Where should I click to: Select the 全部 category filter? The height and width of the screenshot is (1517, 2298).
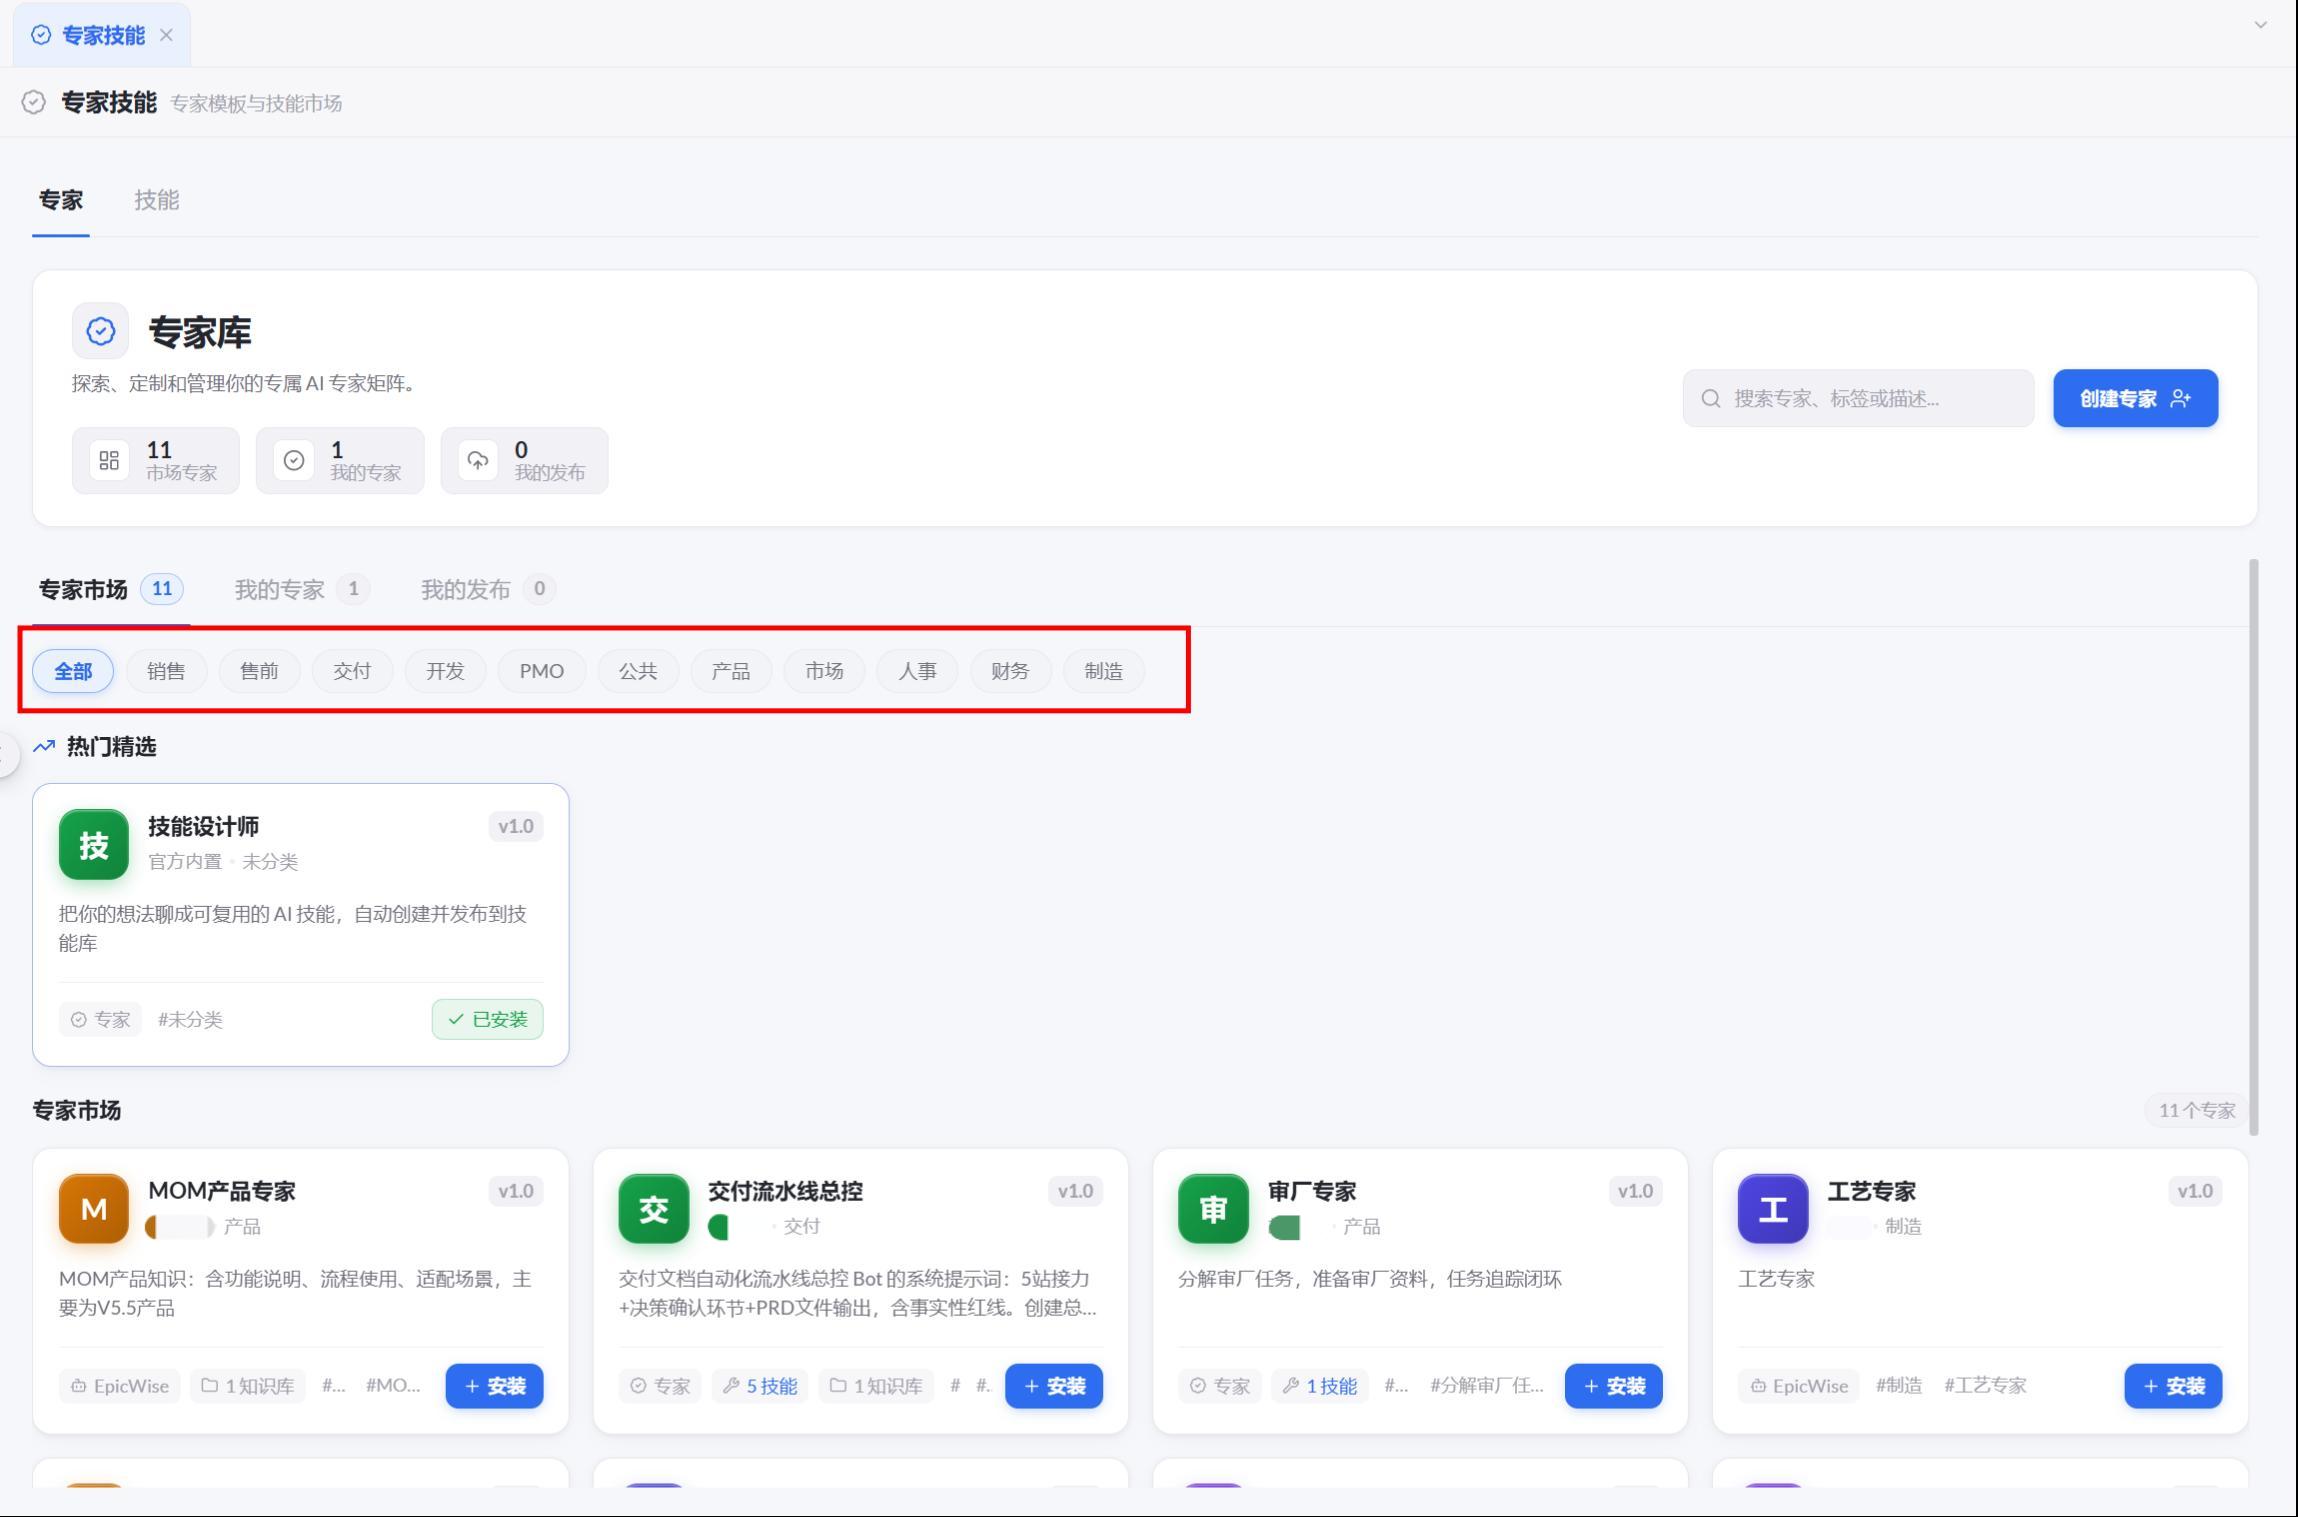73,671
